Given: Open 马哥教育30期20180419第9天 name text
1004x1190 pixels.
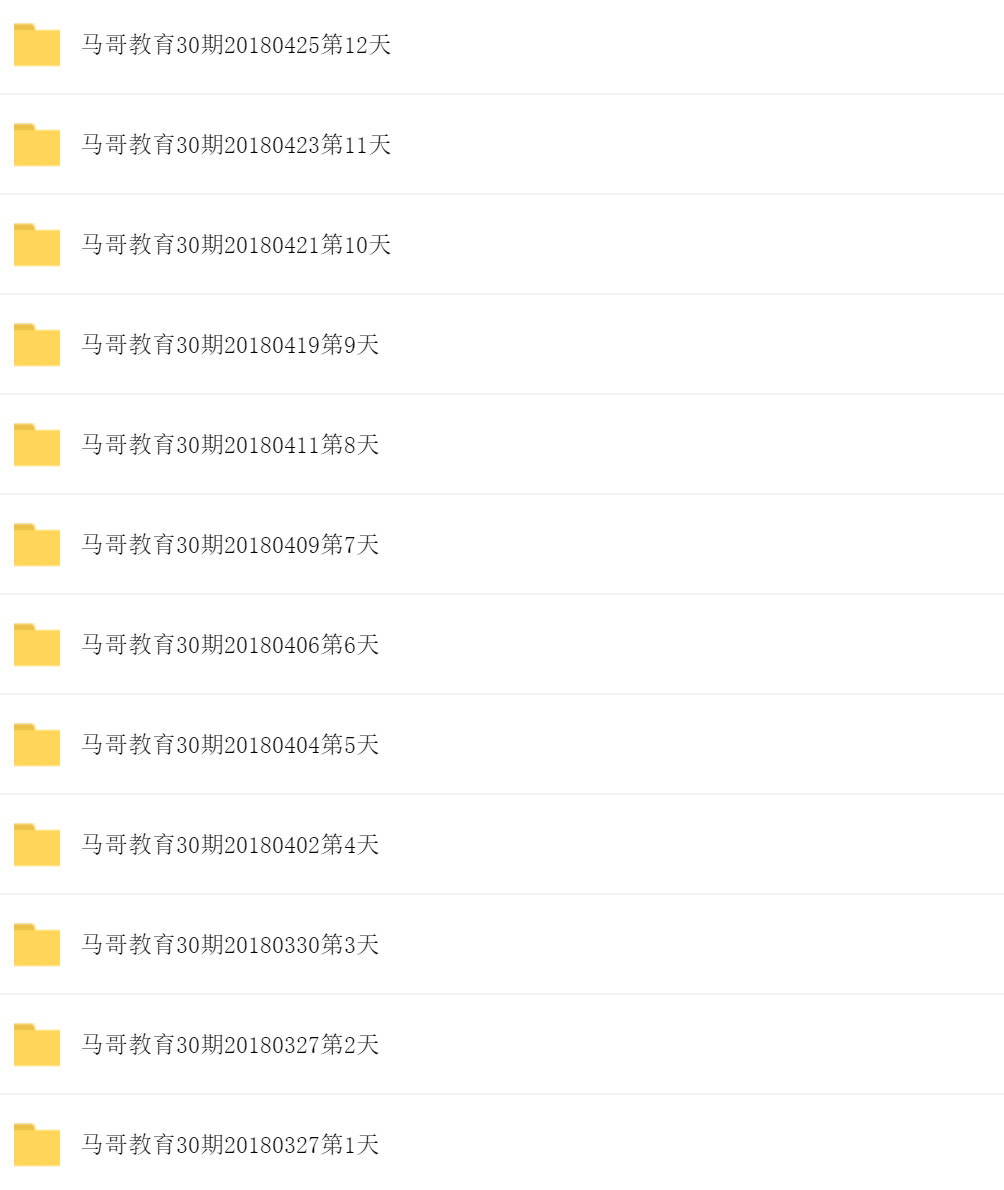Looking at the screenshot, I should tap(230, 345).
